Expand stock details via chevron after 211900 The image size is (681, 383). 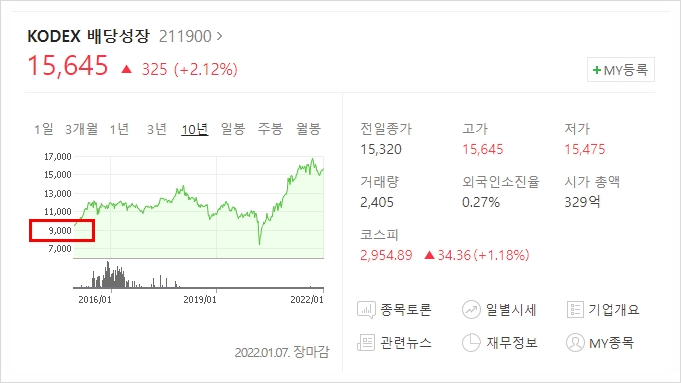click(220, 36)
